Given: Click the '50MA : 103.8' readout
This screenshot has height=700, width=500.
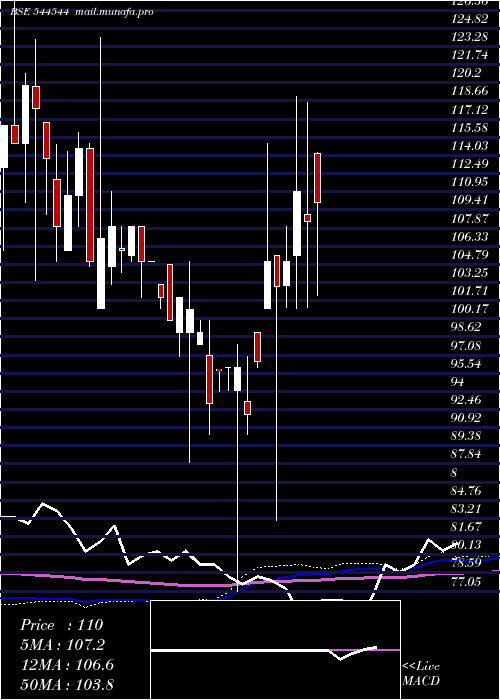Looking at the screenshot, I should tap(67, 684).
